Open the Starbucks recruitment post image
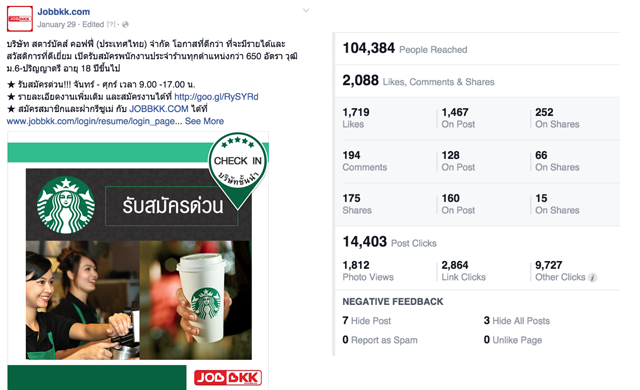The width and height of the screenshot is (640, 390). 138,261
